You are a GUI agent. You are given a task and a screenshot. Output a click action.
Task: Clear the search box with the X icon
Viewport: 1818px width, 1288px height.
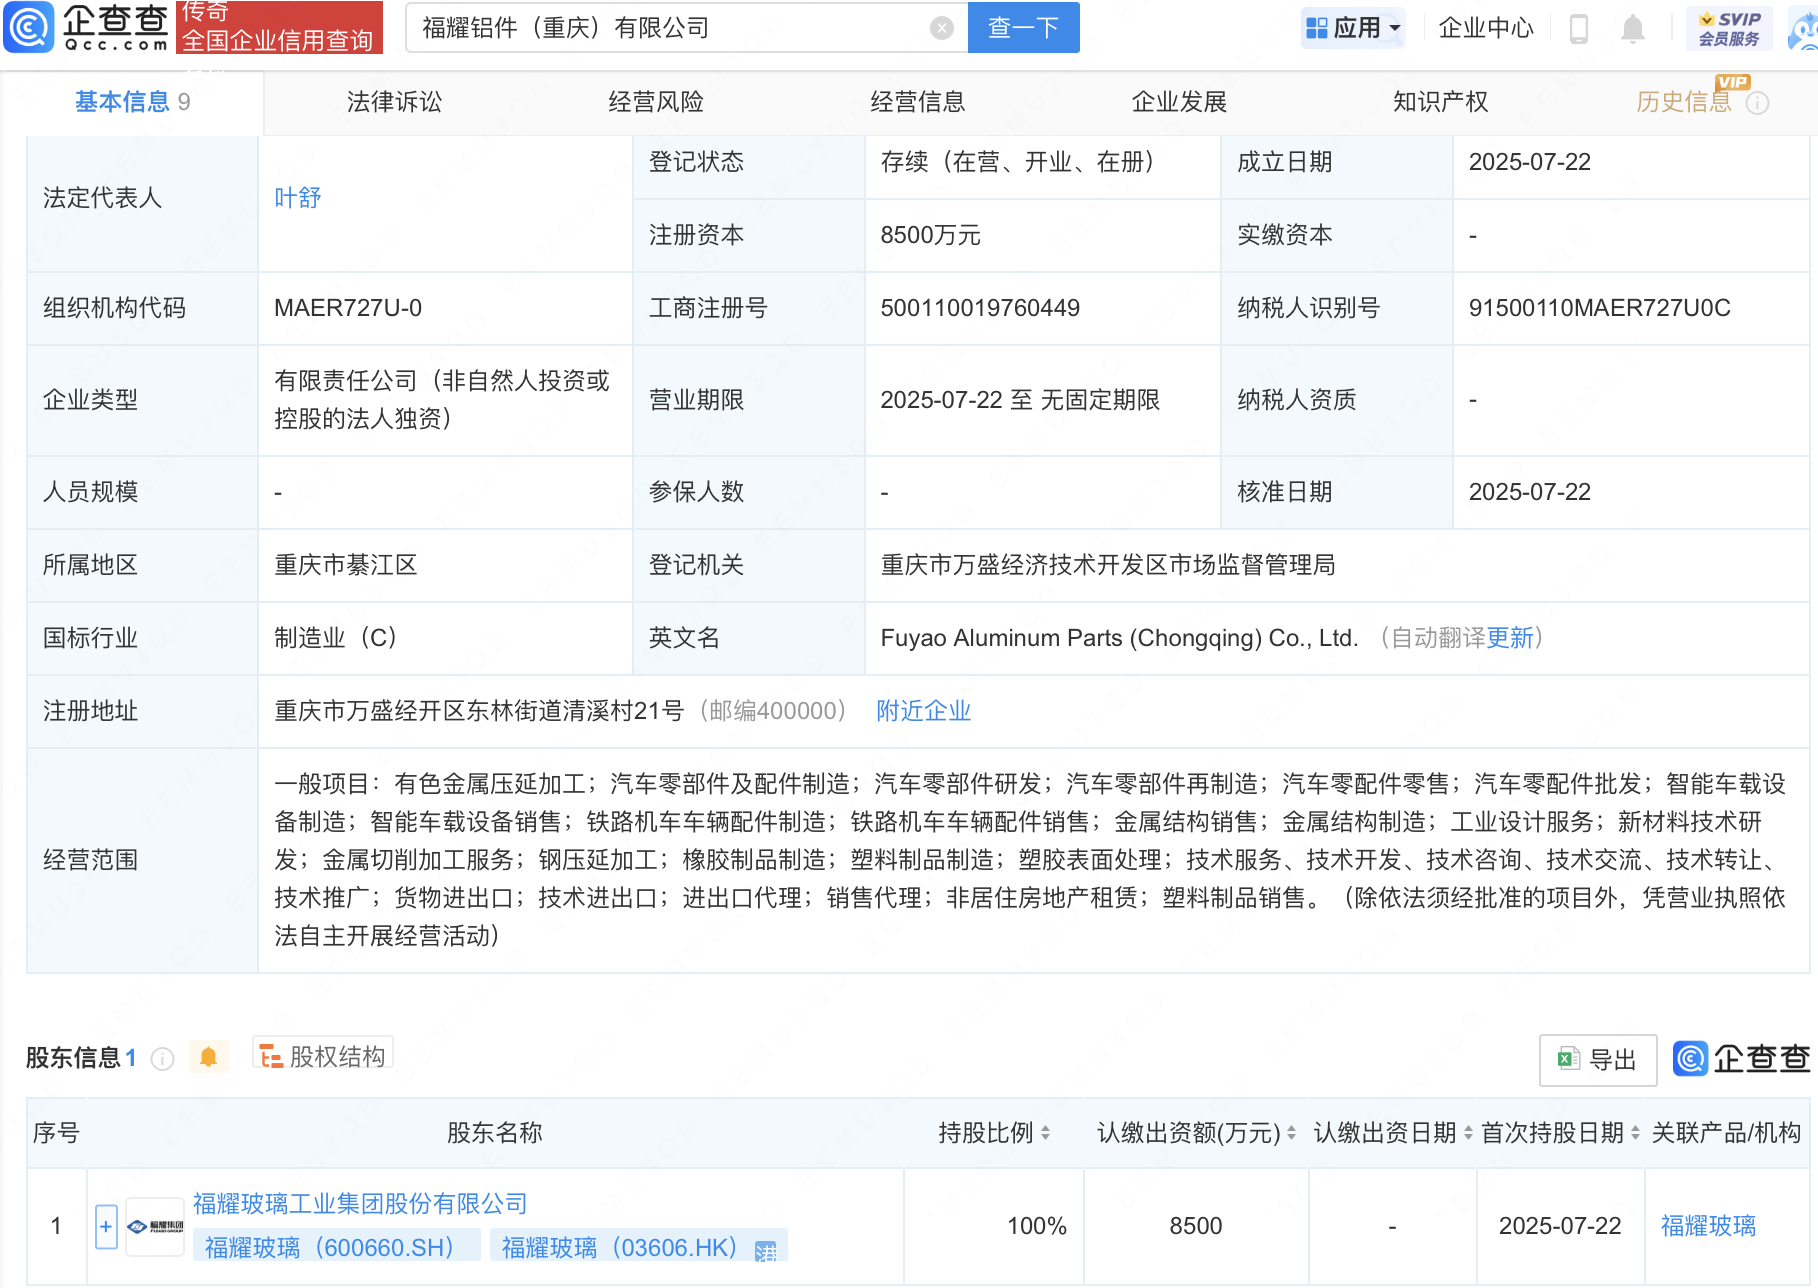941,28
